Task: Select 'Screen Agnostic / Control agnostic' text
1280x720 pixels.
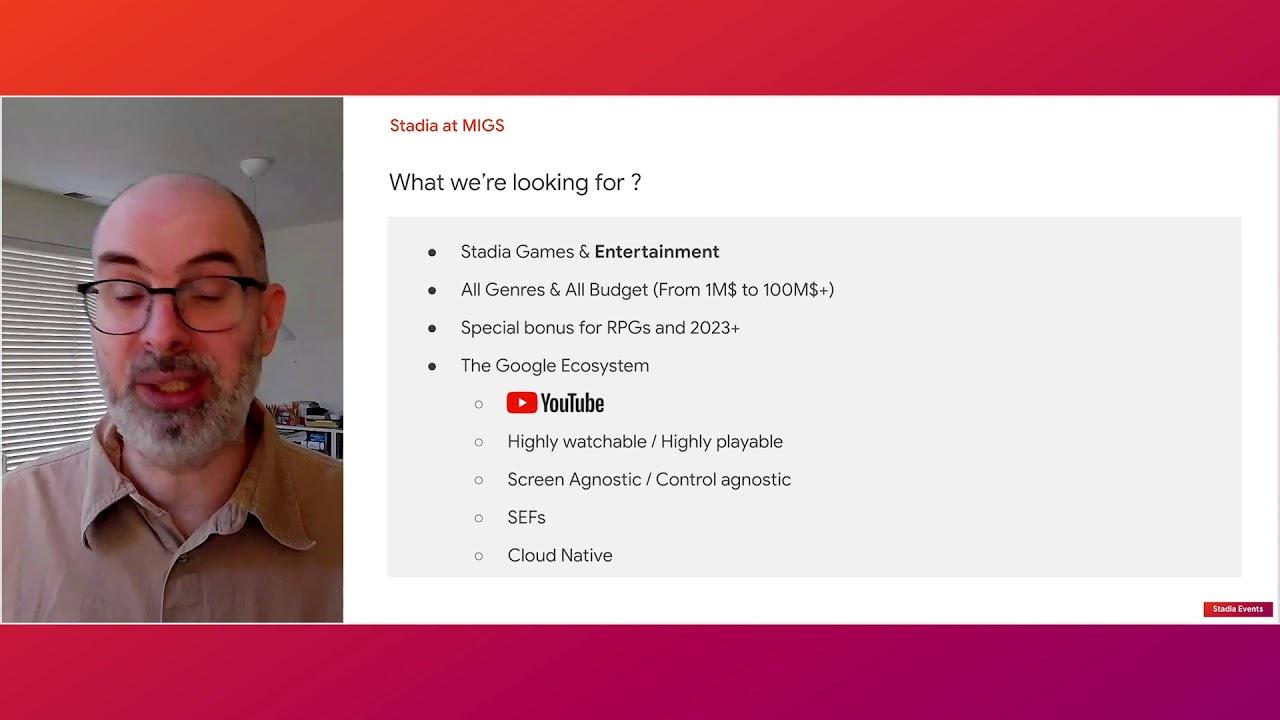Action: (649, 480)
